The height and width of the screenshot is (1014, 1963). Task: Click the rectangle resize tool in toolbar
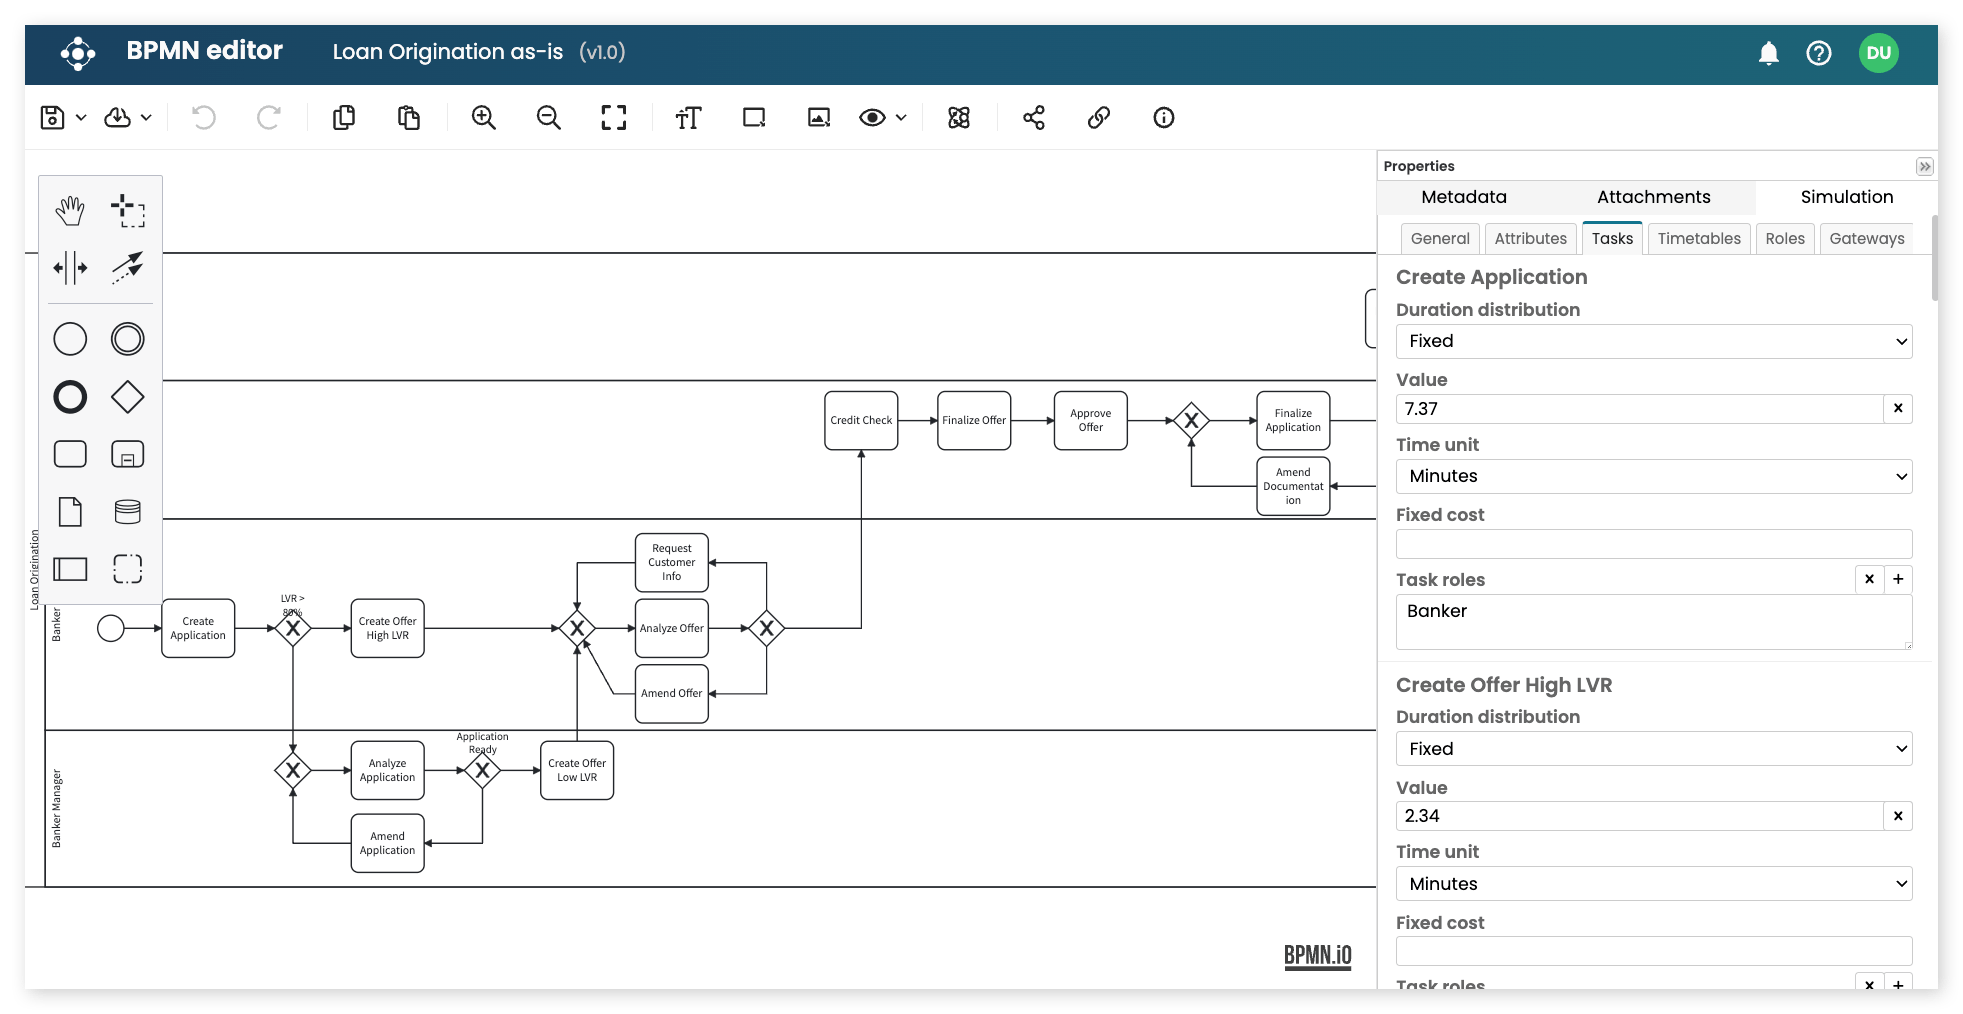754,118
